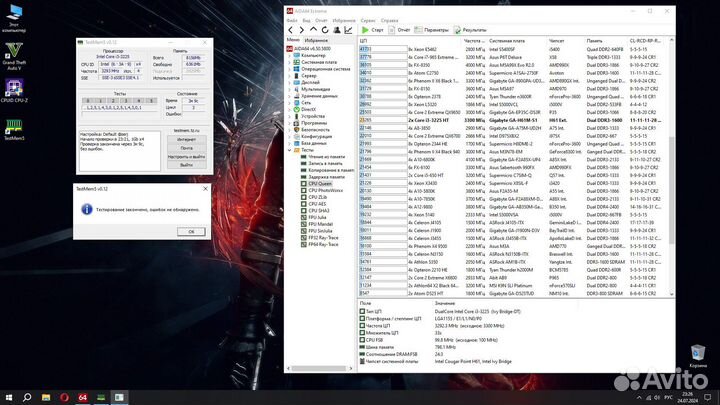Open the Сервис menu in AIDA64
720x405 pixels.
click(368, 21)
